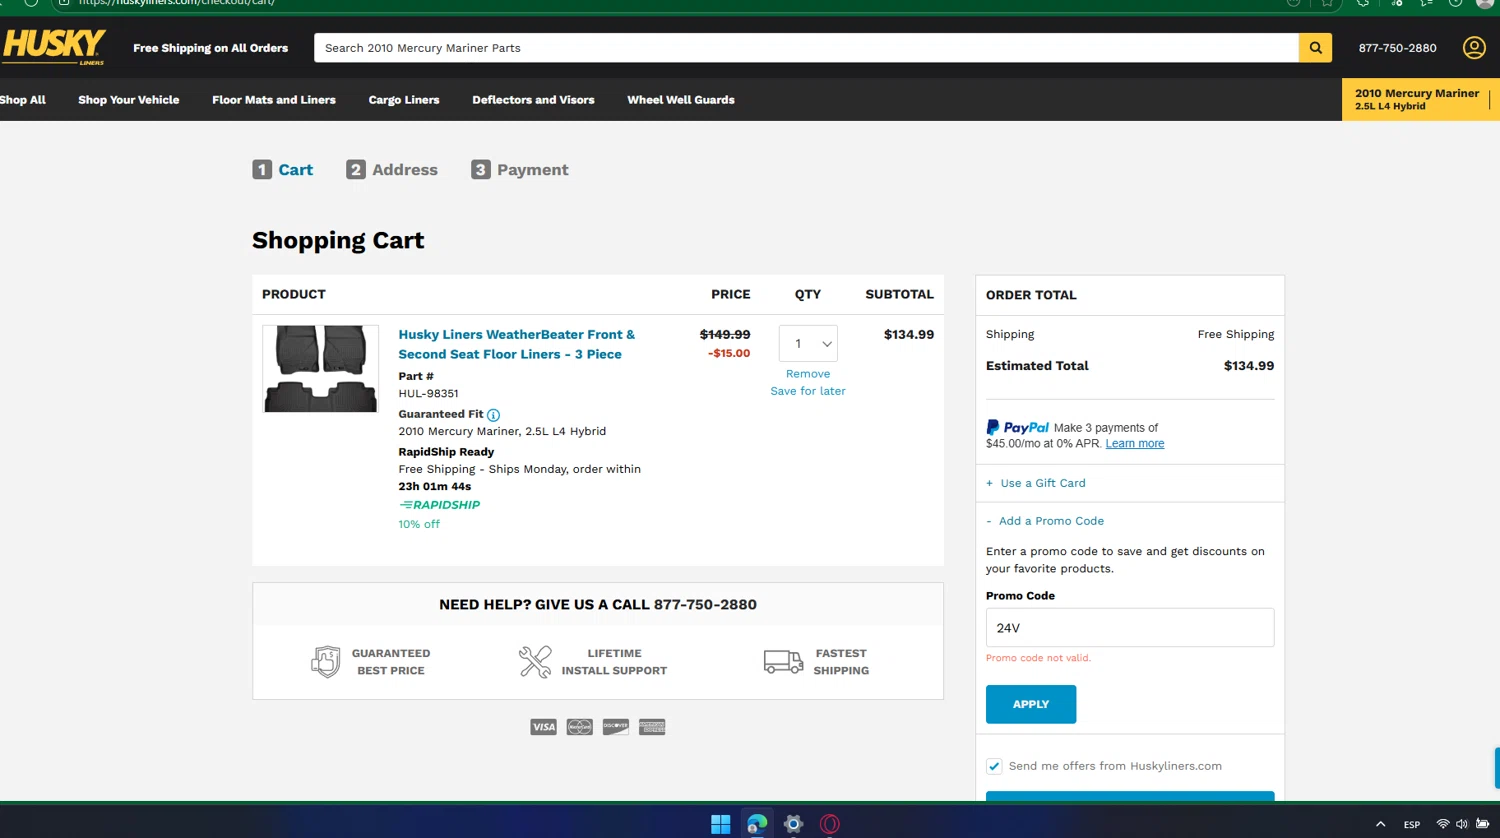This screenshot has width=1500, height=838.
Task: Open Settings gear in the taskbar
Action: point(793,824)
